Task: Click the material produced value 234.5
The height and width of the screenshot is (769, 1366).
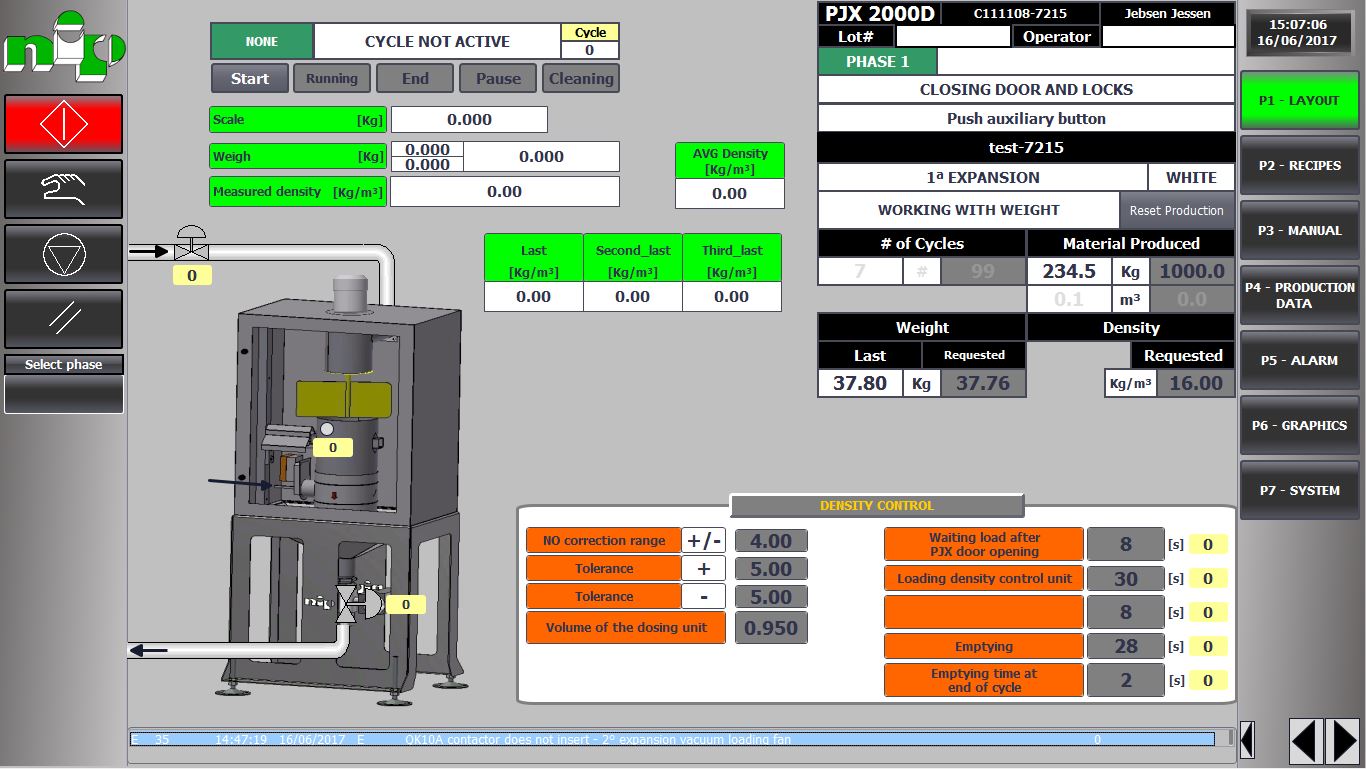Action: pyautogui.click(x=1069, y=271)
